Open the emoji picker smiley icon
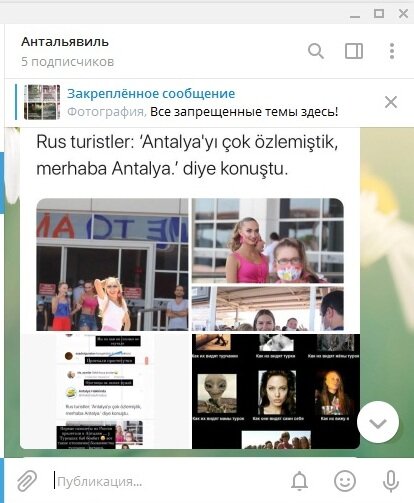Image resolution: width=414 pixels, height=503 pixels. point(345,481)
